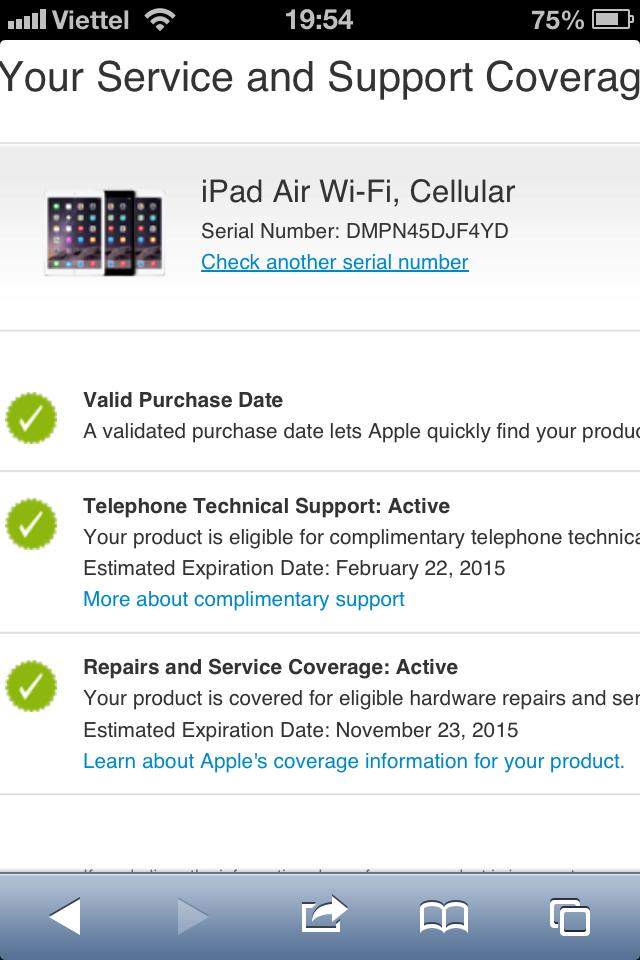
Task: Tap the Telephone Technical Support: Active heading
Action: pyautogui.click(x=266, y=506)
